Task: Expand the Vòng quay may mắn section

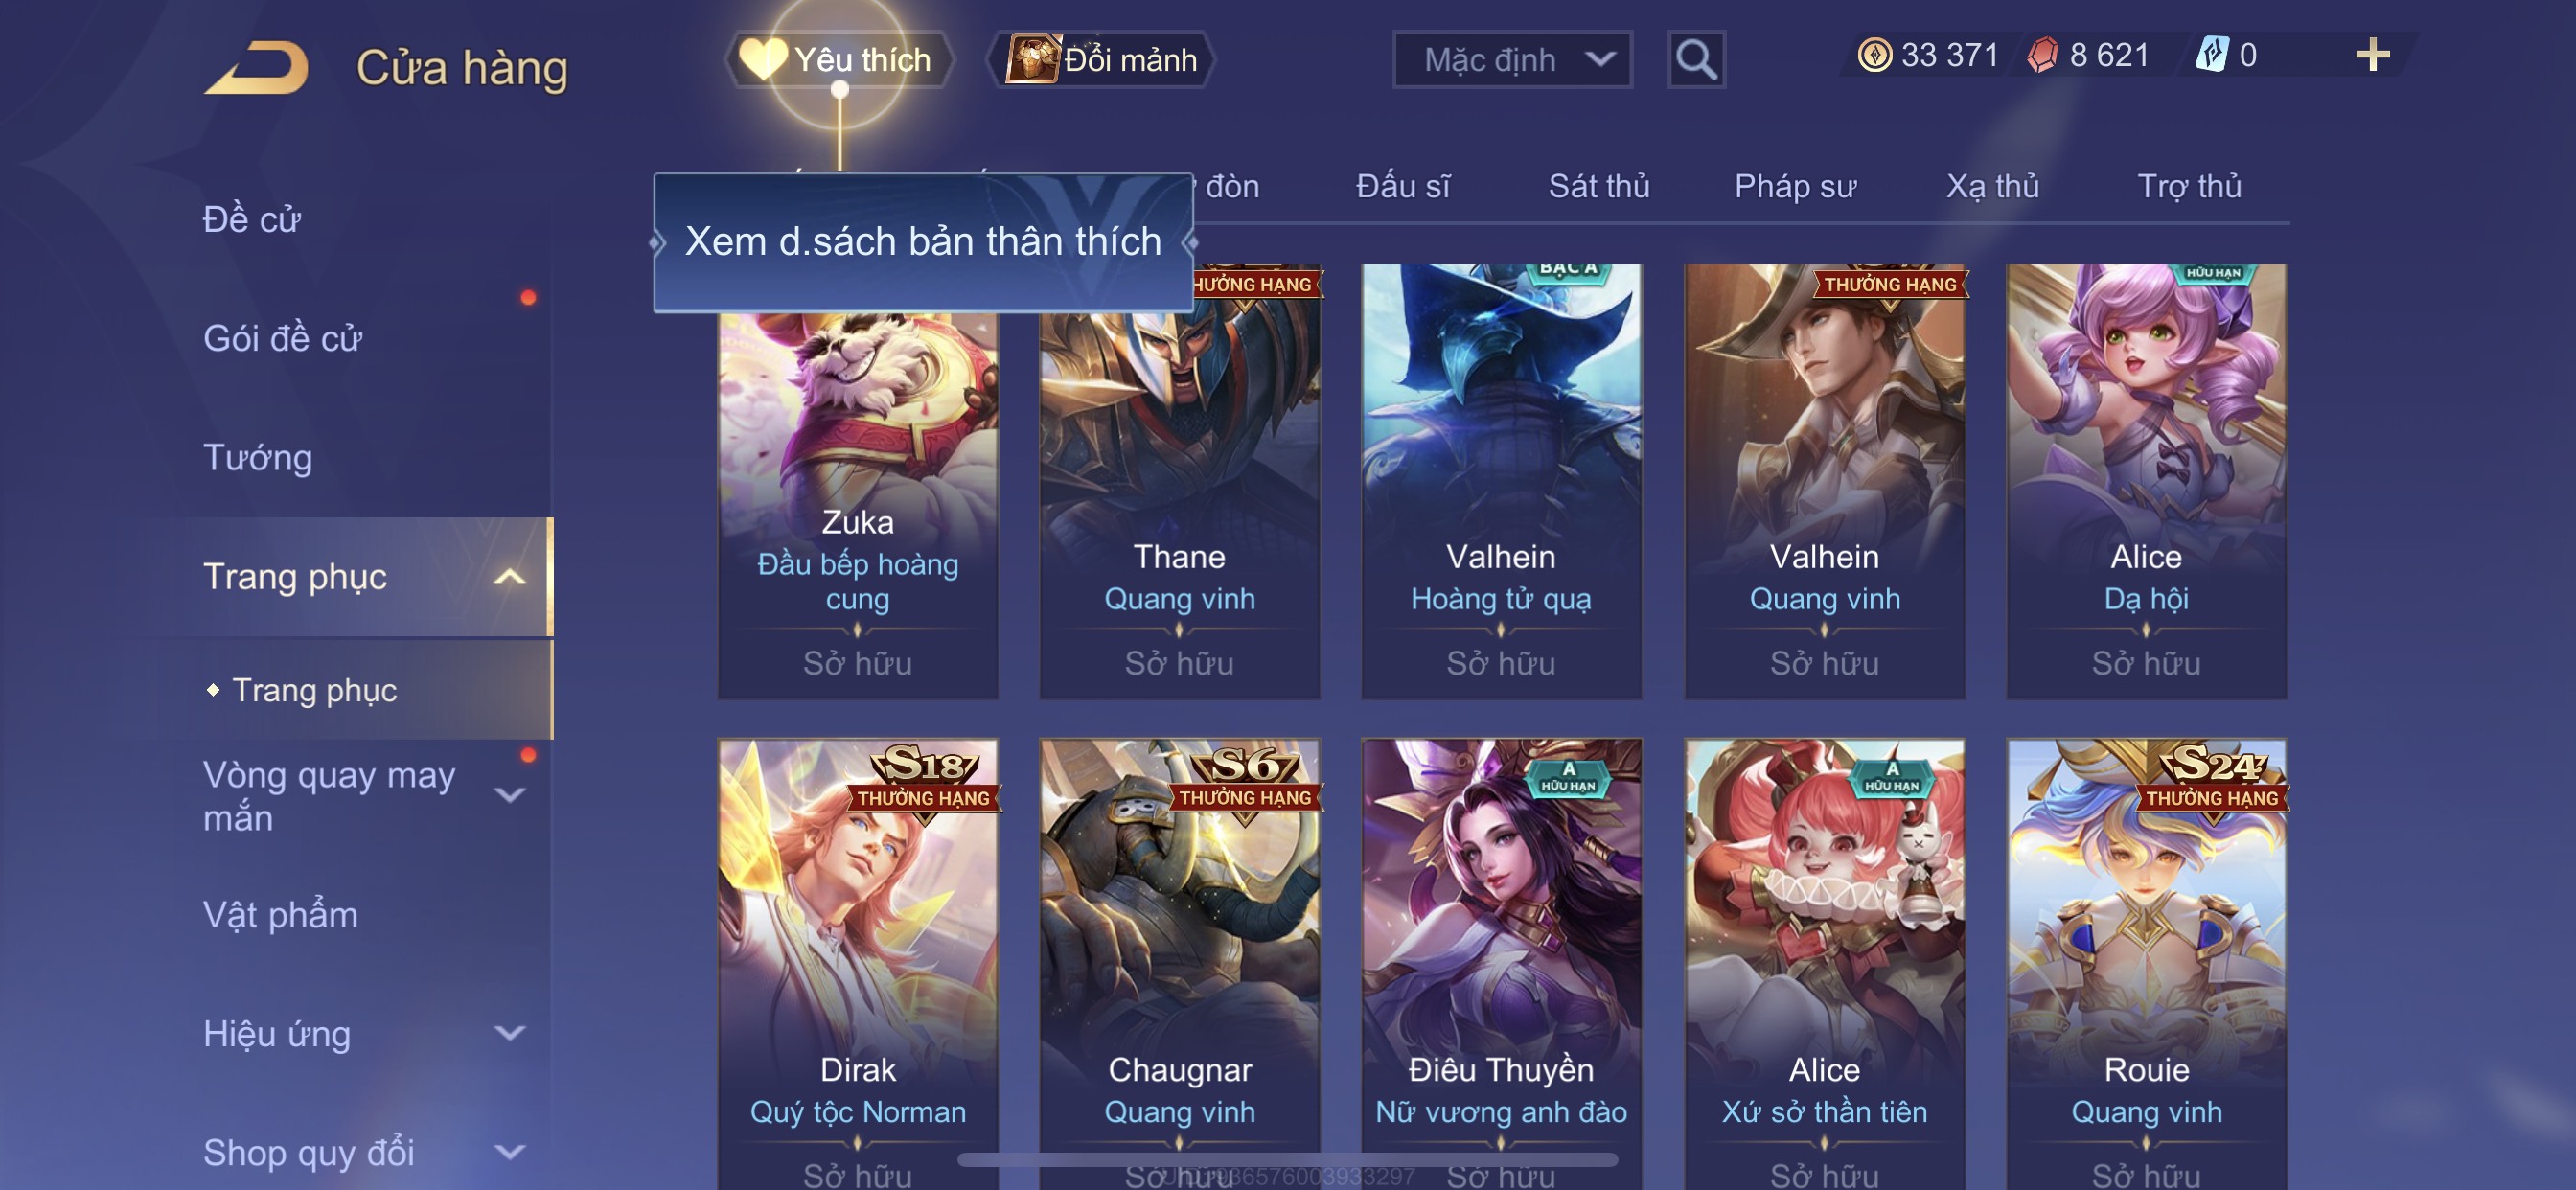Action: pos(510,795)
